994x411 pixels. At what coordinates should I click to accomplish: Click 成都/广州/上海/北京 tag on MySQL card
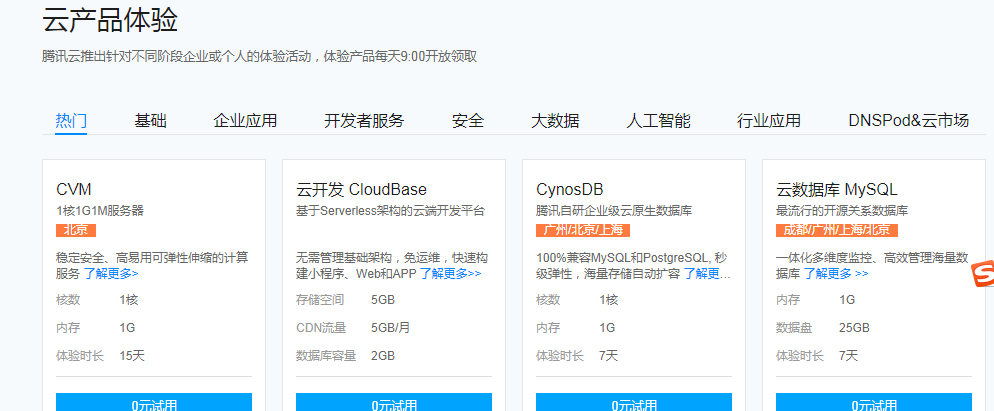point(837,230)
